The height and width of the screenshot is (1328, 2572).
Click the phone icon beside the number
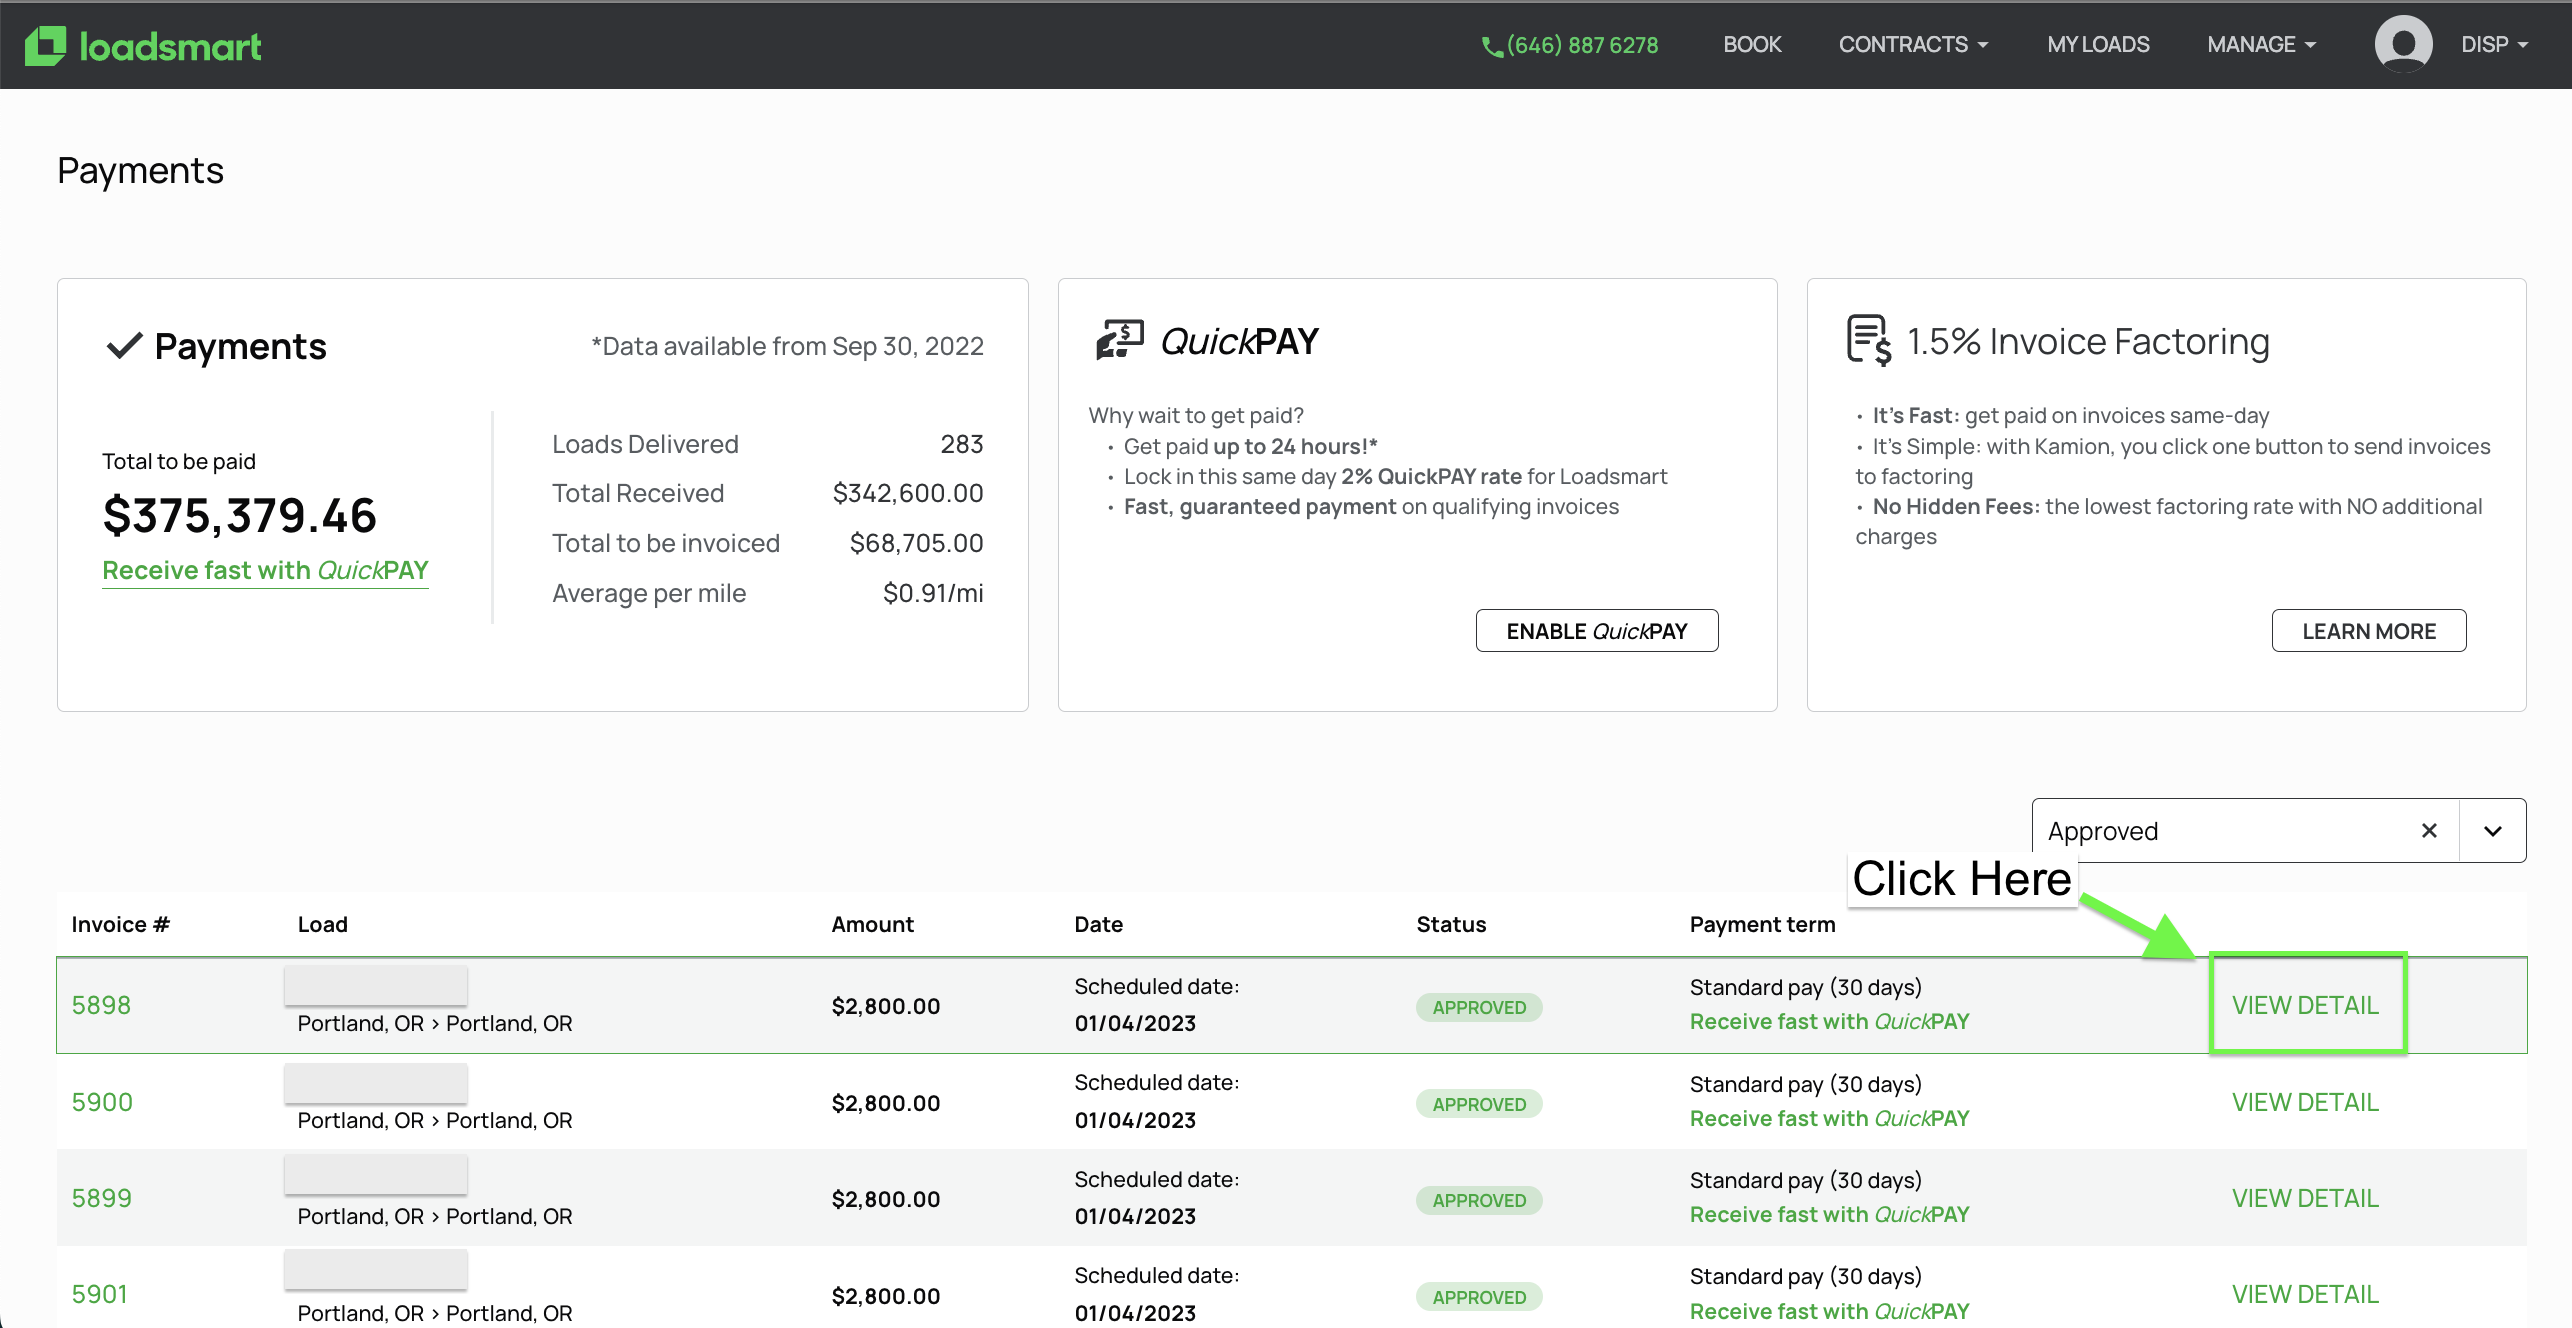pyautogui.click(x=1491, y=46)
